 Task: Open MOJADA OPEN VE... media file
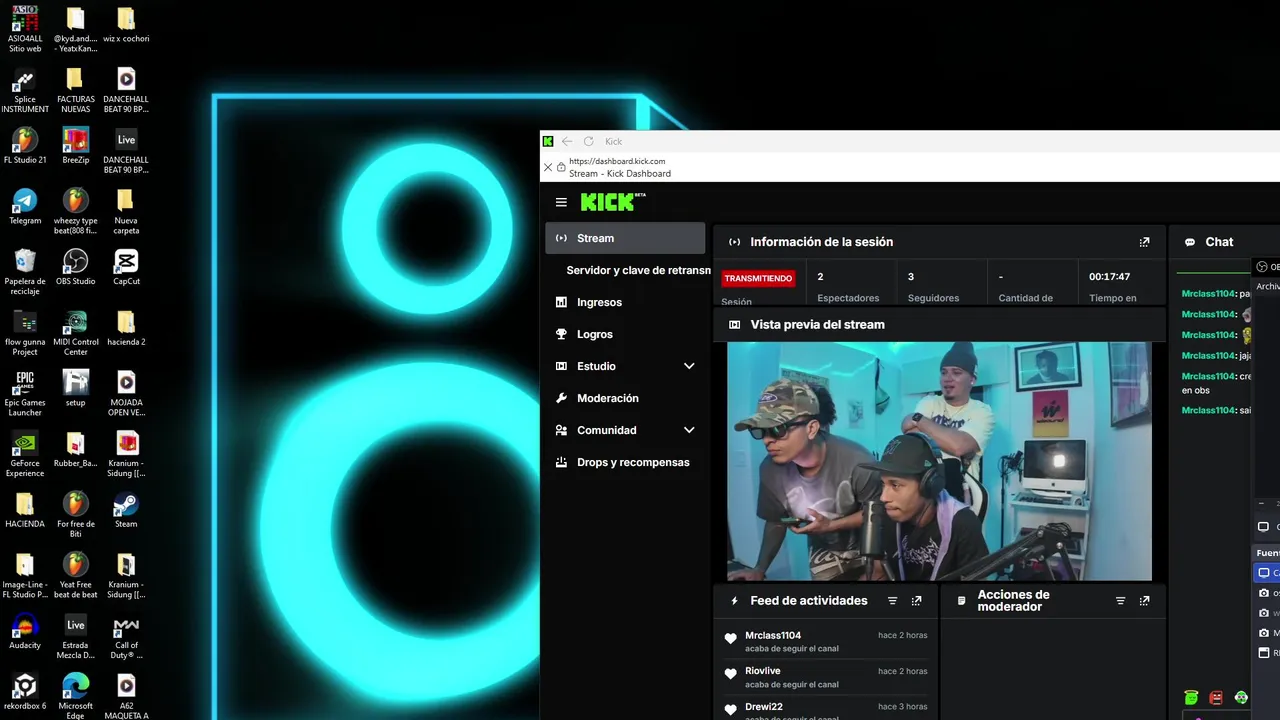(126, 393)
